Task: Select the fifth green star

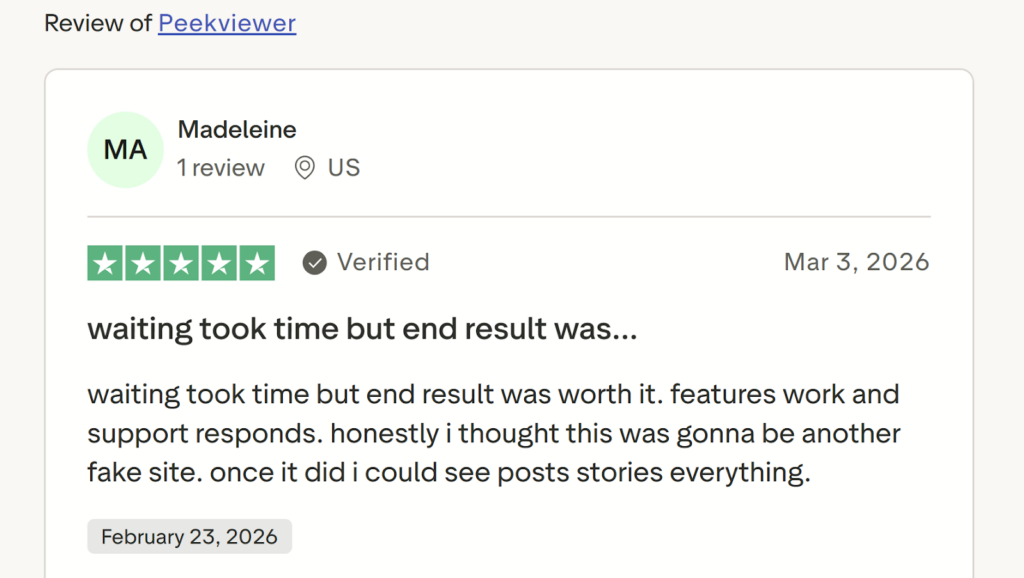Action: 256,262
